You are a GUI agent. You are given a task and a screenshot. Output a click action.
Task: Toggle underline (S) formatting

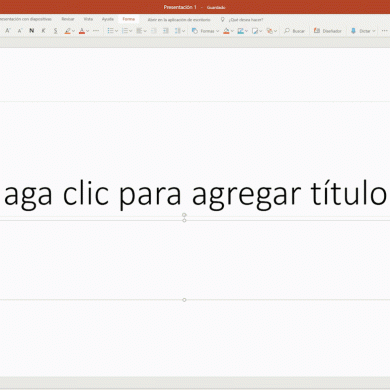(x=55, y=31)
